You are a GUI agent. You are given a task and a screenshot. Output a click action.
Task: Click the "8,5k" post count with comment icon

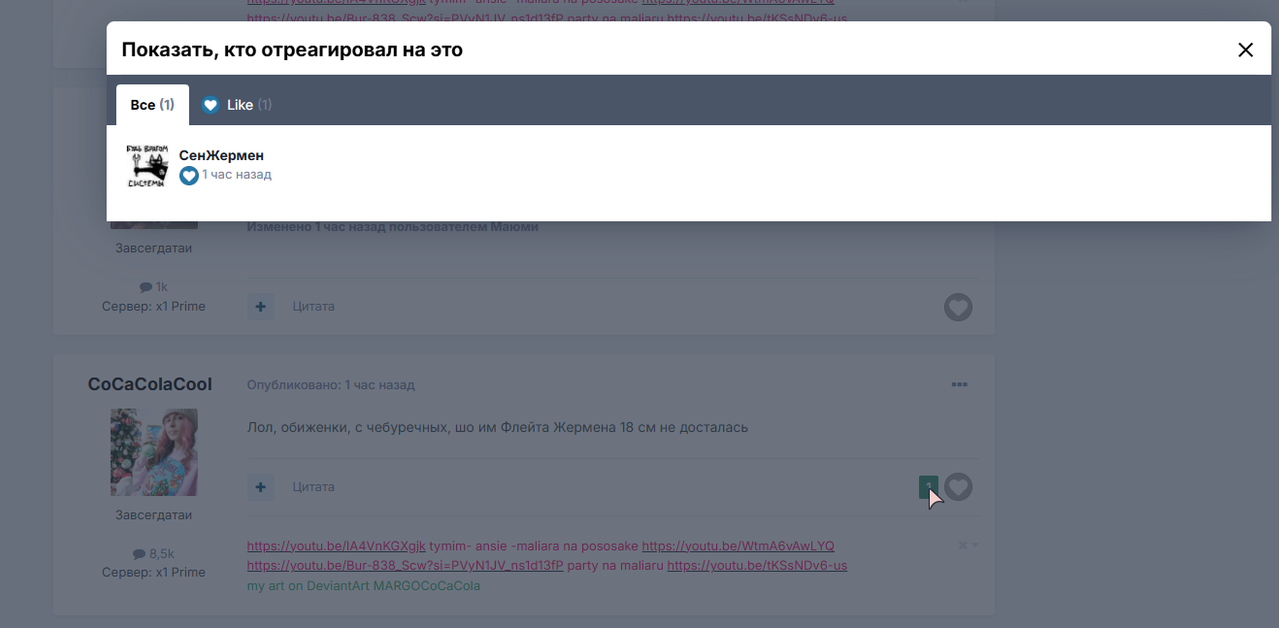coord(153,553)
